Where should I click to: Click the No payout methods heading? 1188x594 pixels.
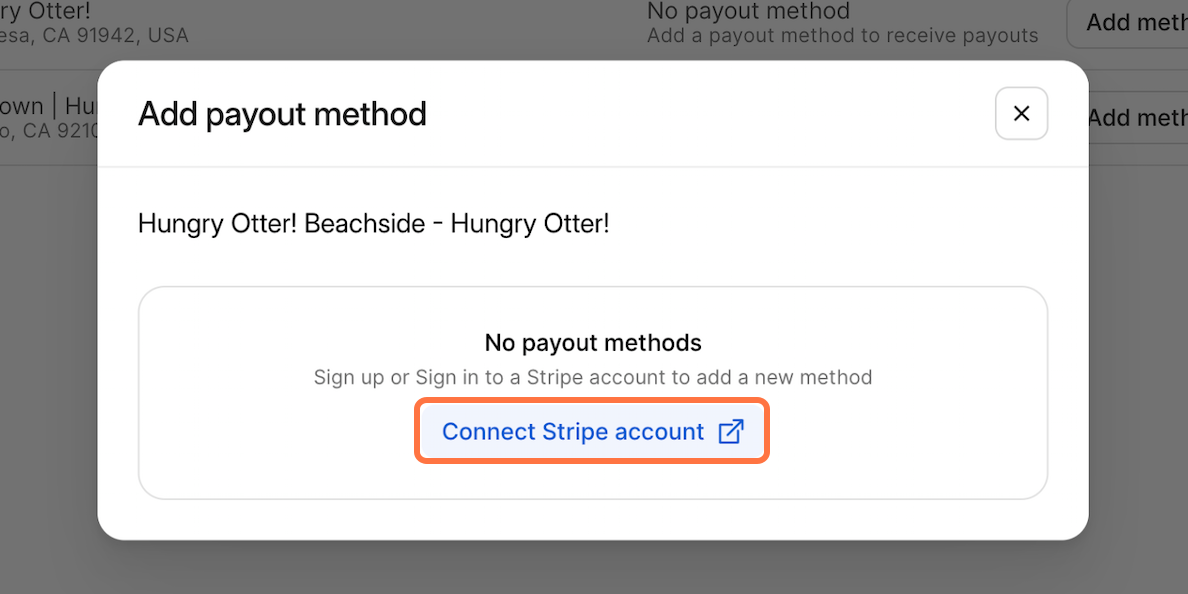592,342
